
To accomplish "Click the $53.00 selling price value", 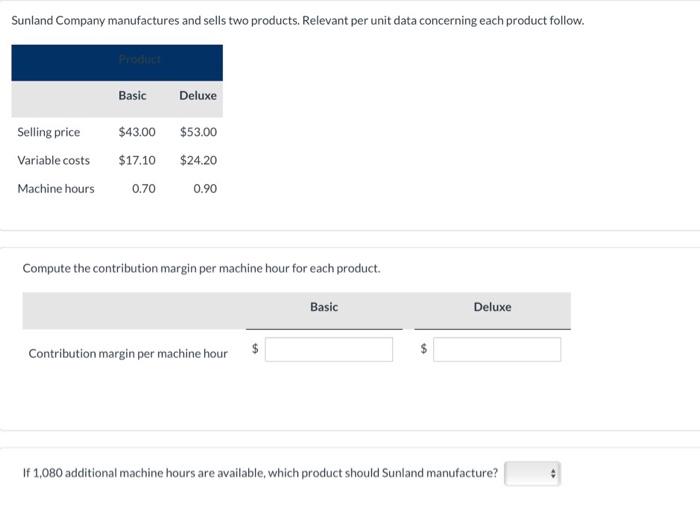I will [198, 132].
